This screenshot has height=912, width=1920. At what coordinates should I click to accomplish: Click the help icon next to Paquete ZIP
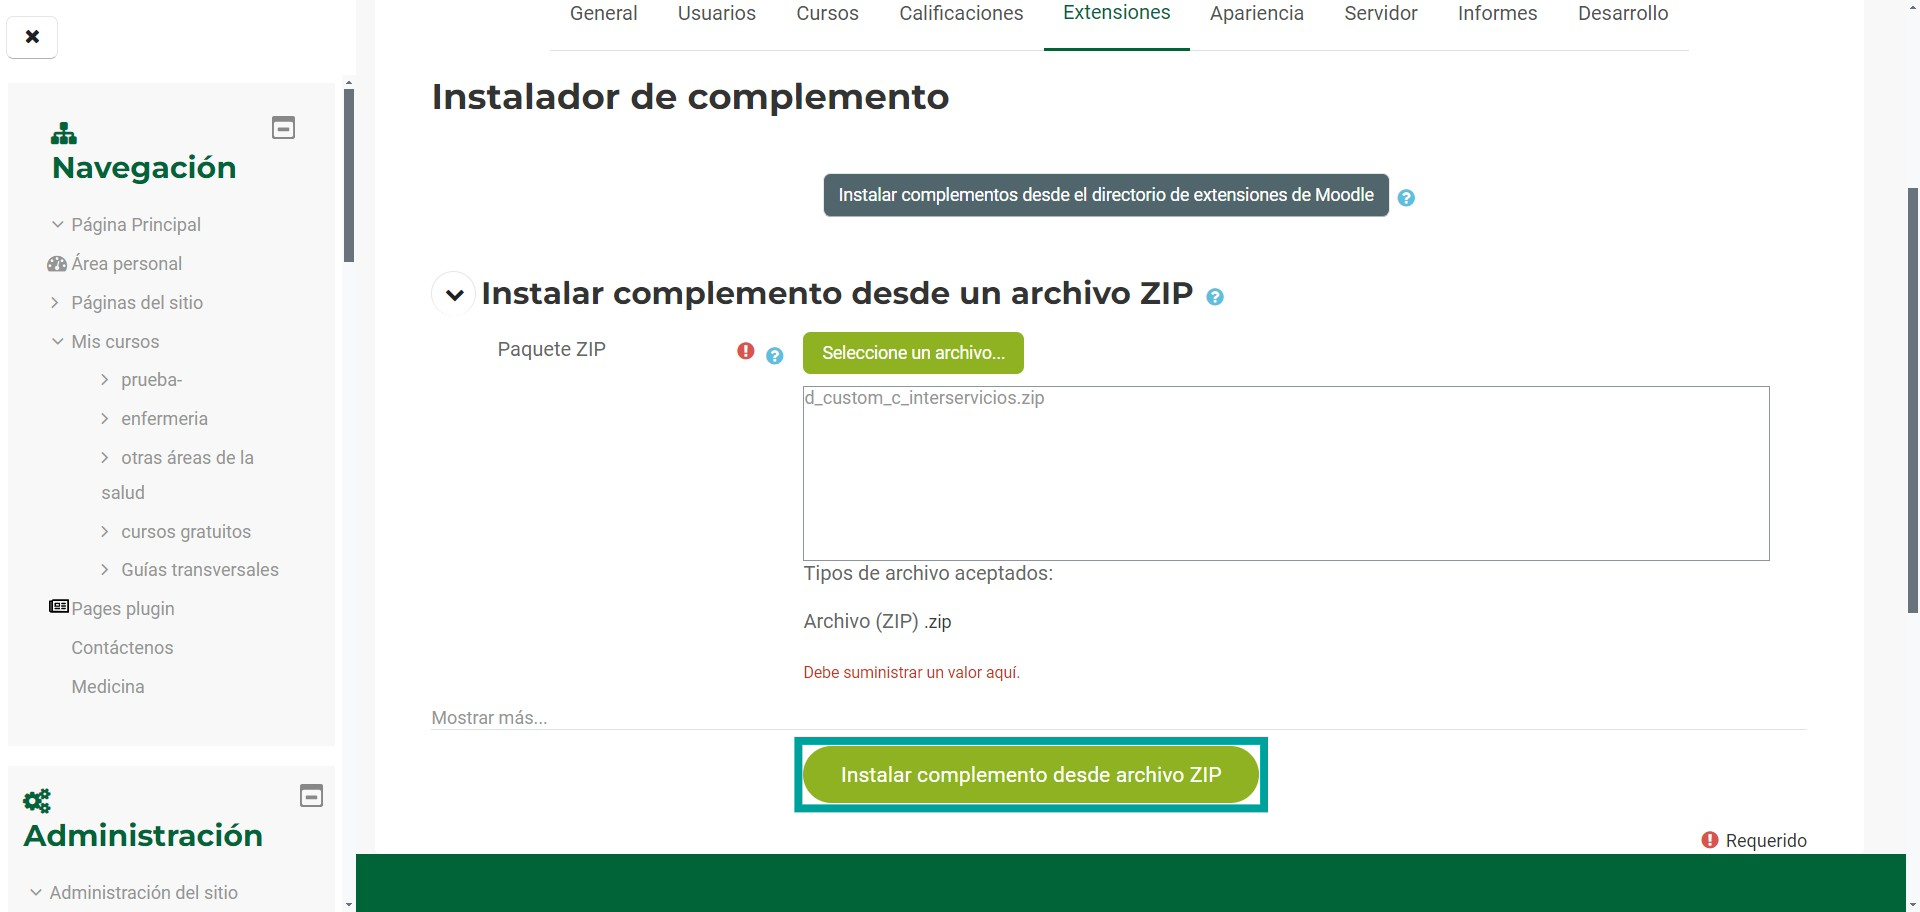[x=774, y=356]
